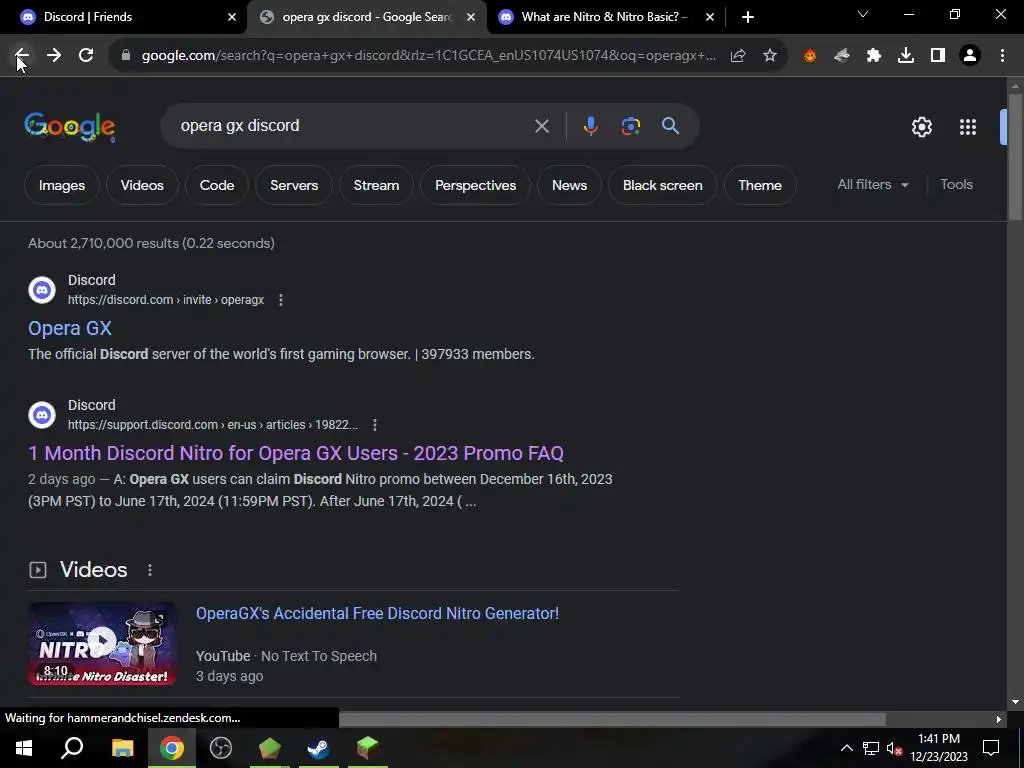Open Windows taskbar search
The width and height of the screenshot is (1024, 768).
(x=72, y=748)
